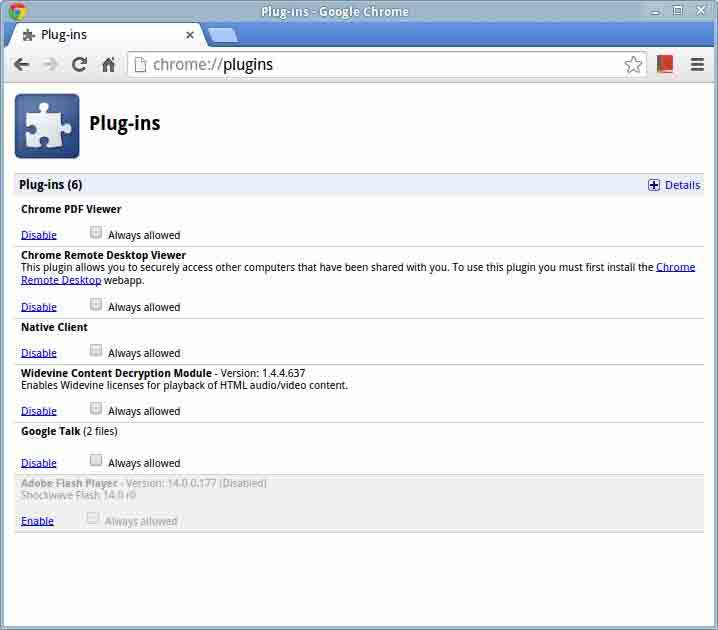The height and width of the screenshot is (630, 718).
Task: Click Widevine version 1.4.4.637 text
Action: pos(263,373)
